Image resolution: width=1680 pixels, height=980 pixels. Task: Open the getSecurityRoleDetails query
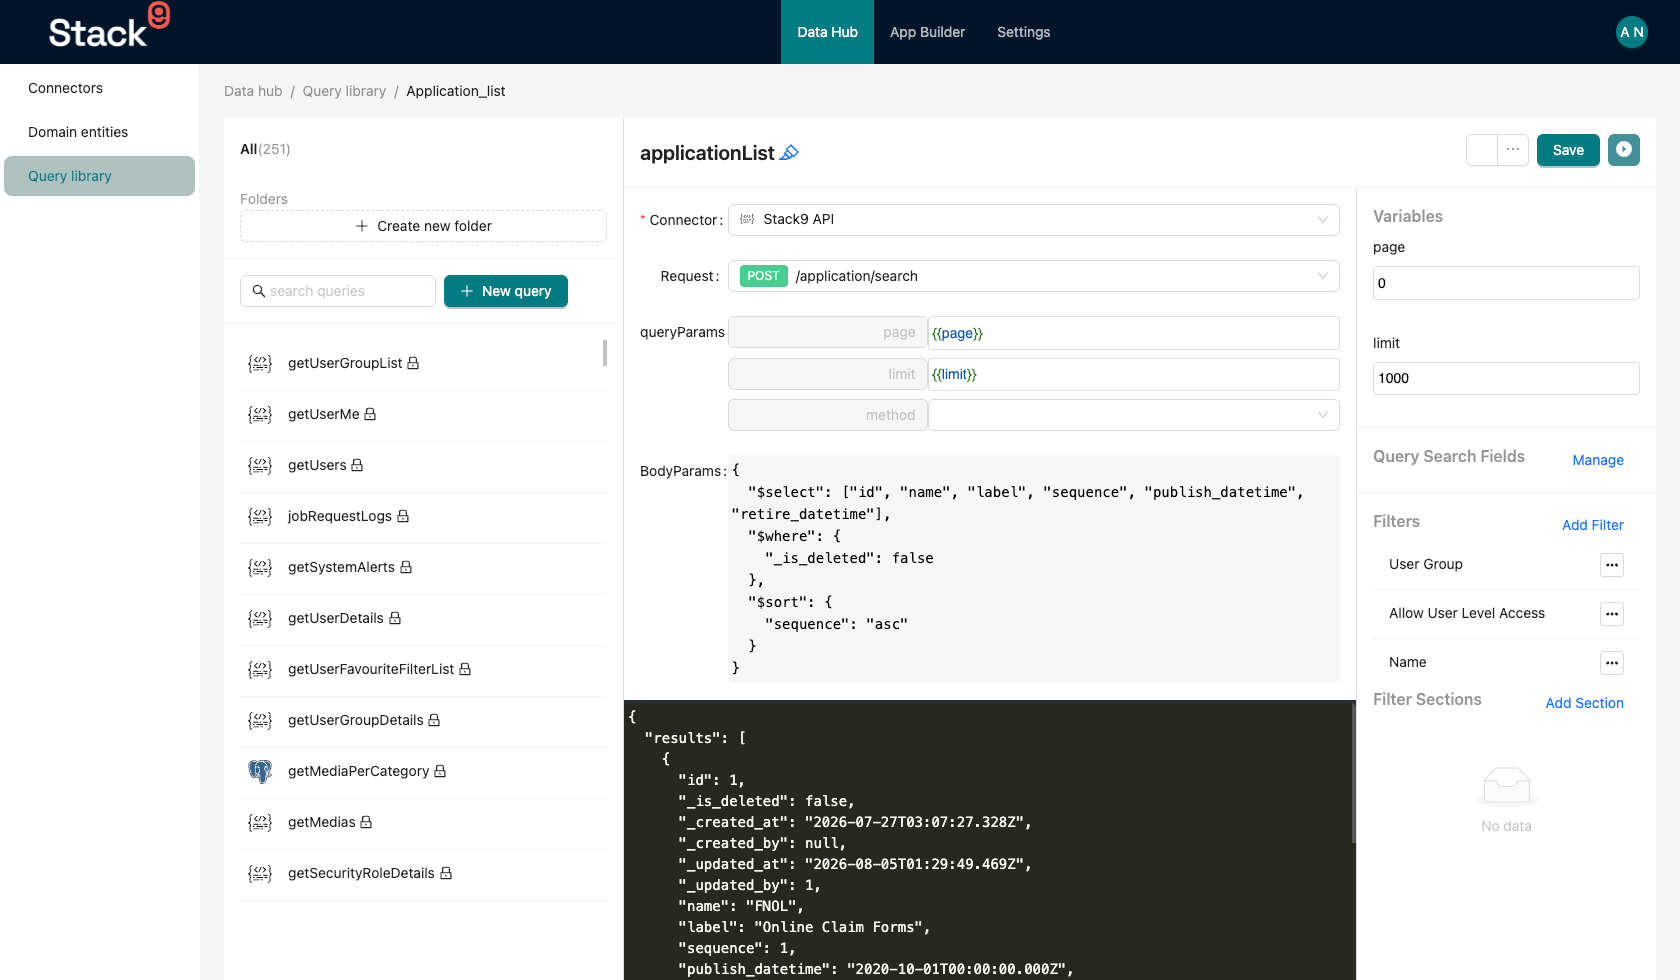[x=424, y=873]
